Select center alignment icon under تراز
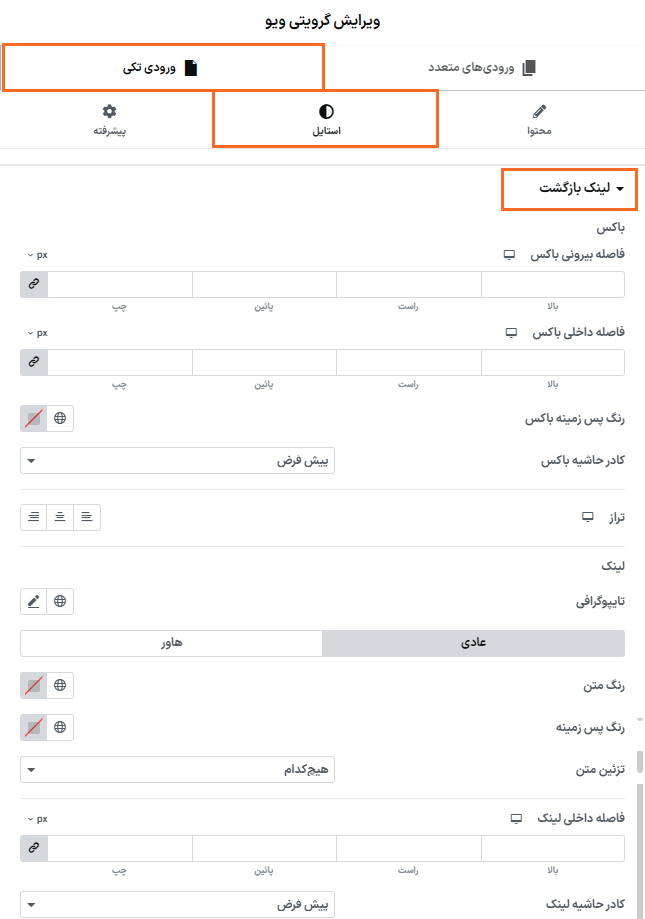 [x=60, y=517]
